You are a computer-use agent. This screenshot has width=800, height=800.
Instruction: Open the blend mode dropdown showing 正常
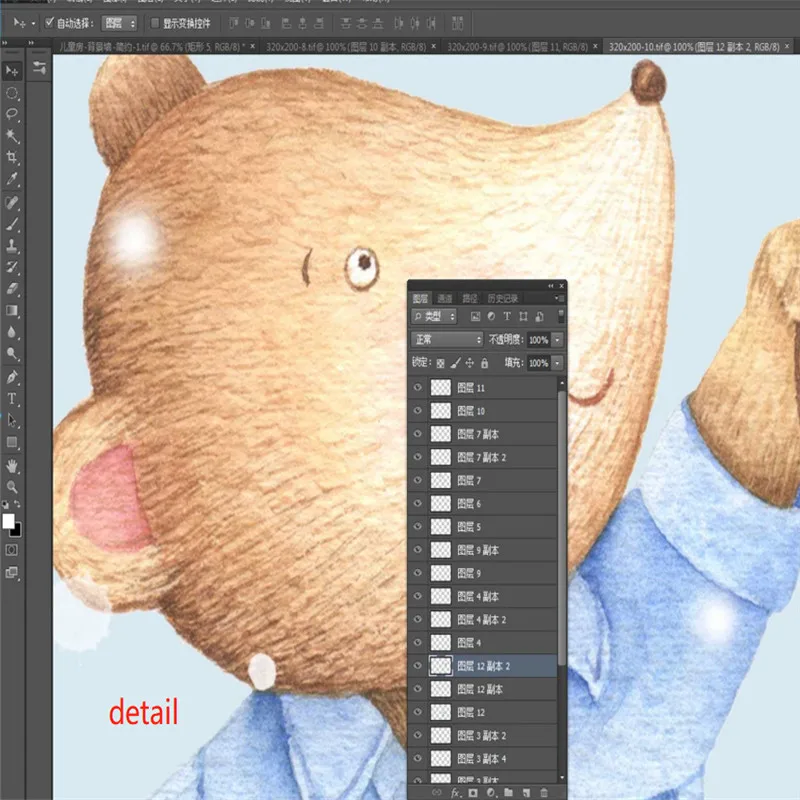tap(448, 340)
